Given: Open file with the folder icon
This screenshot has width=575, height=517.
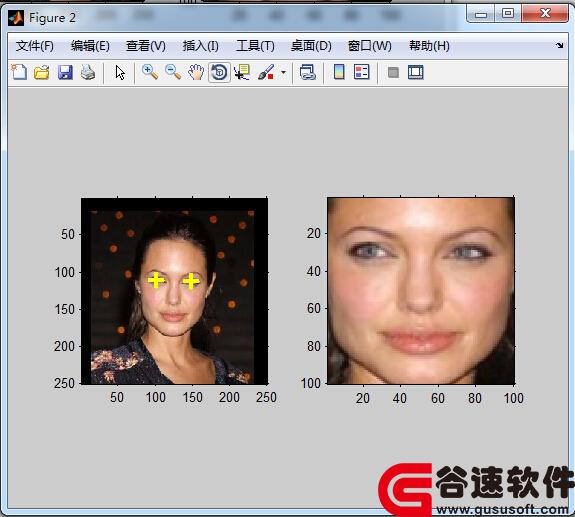Looking at the screenshot, I should [x=42, y=72].
